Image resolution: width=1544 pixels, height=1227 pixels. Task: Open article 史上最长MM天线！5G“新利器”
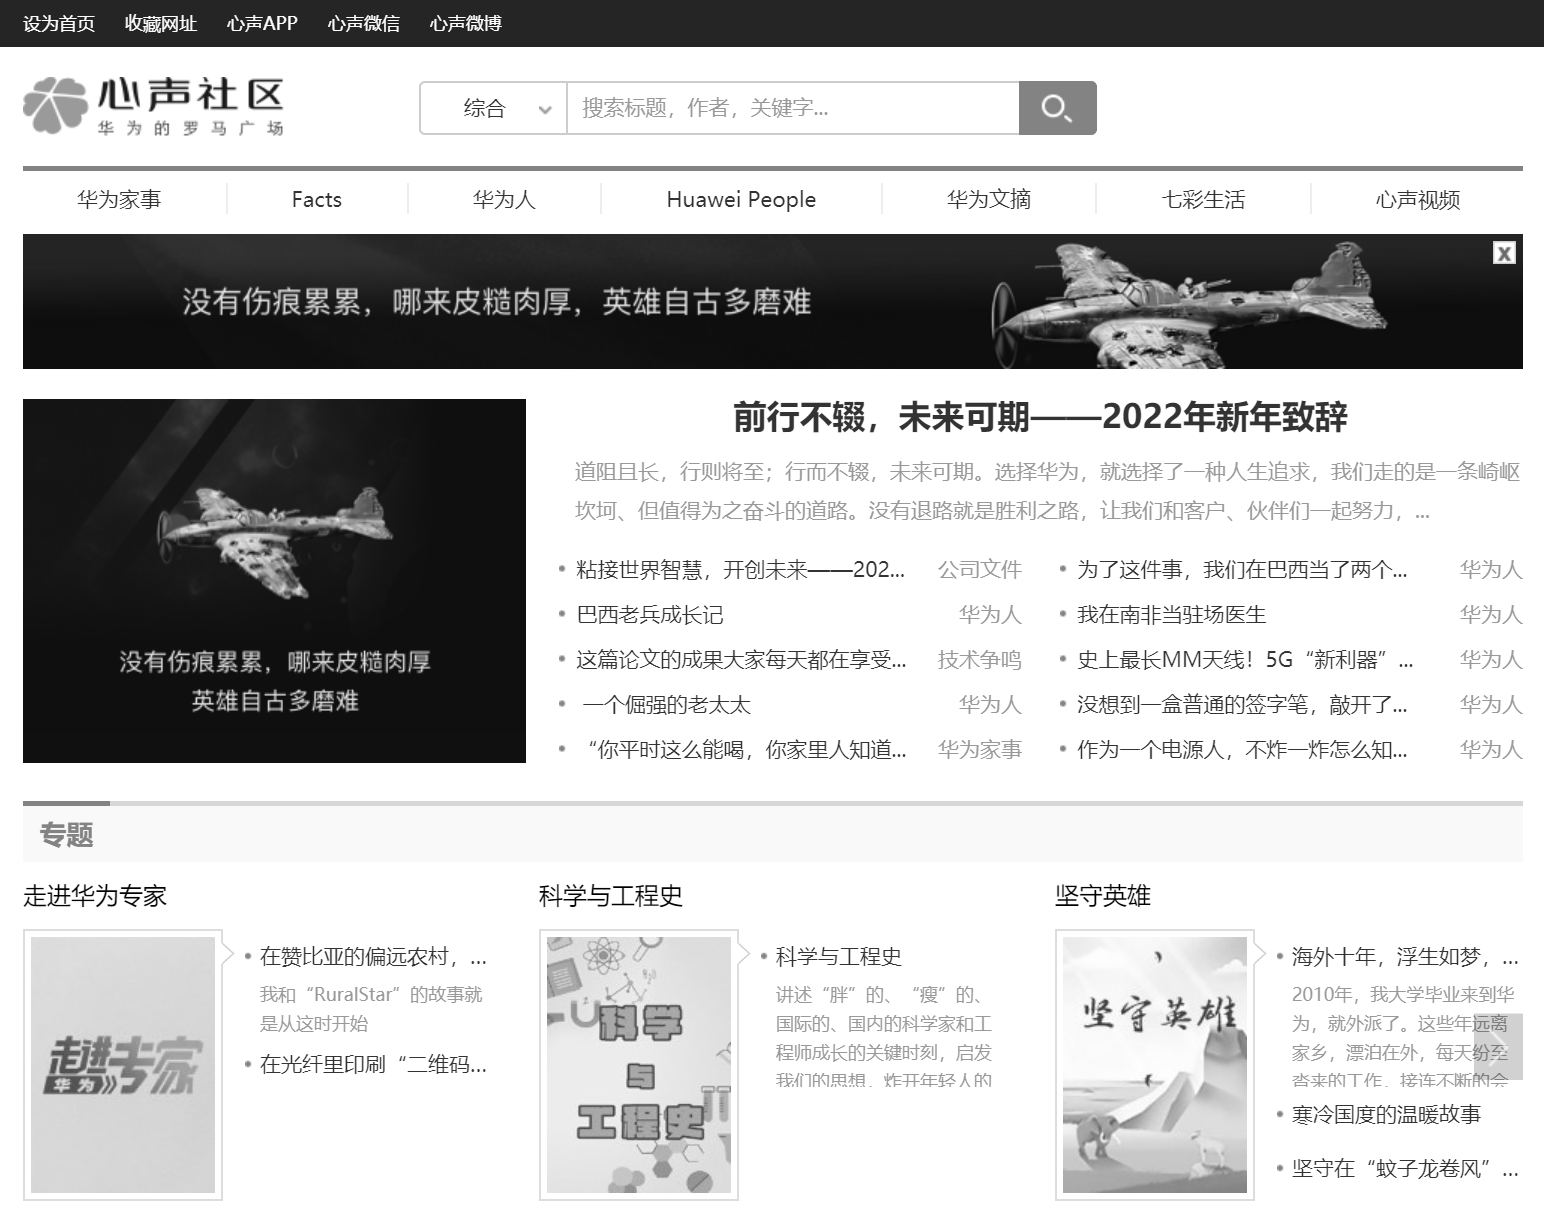coord(1245,660)
